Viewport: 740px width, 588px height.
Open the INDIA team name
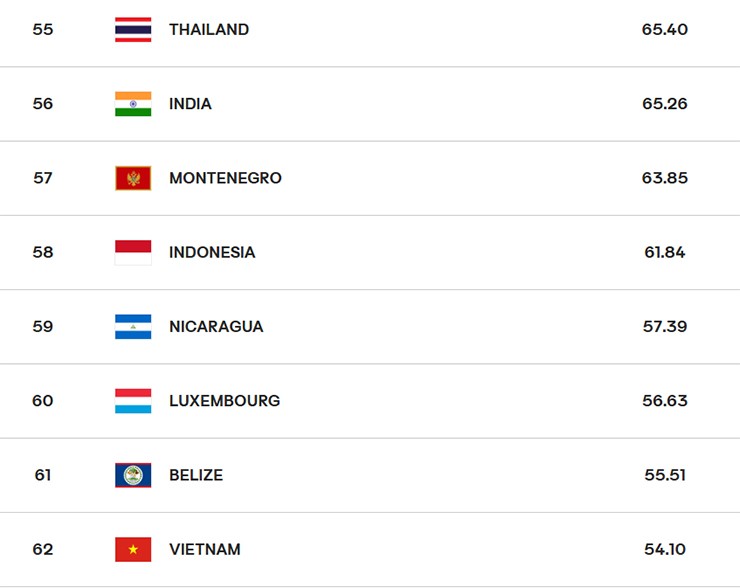click(190, 104)
